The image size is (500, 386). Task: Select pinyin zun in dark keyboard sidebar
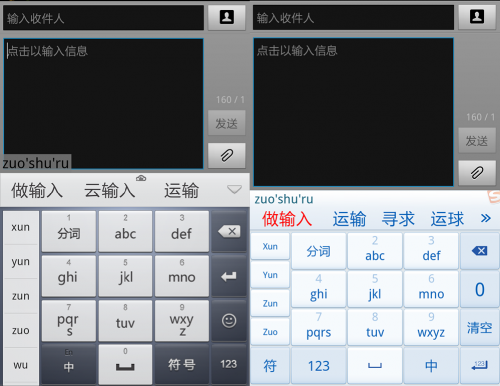(x=21, y=296)
